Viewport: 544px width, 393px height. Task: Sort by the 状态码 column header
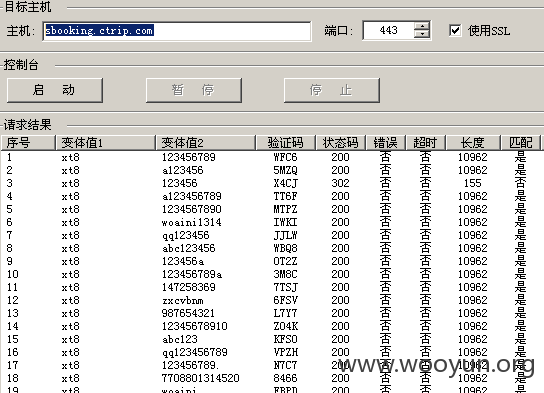pyautogui.click(x=340, y=143)
